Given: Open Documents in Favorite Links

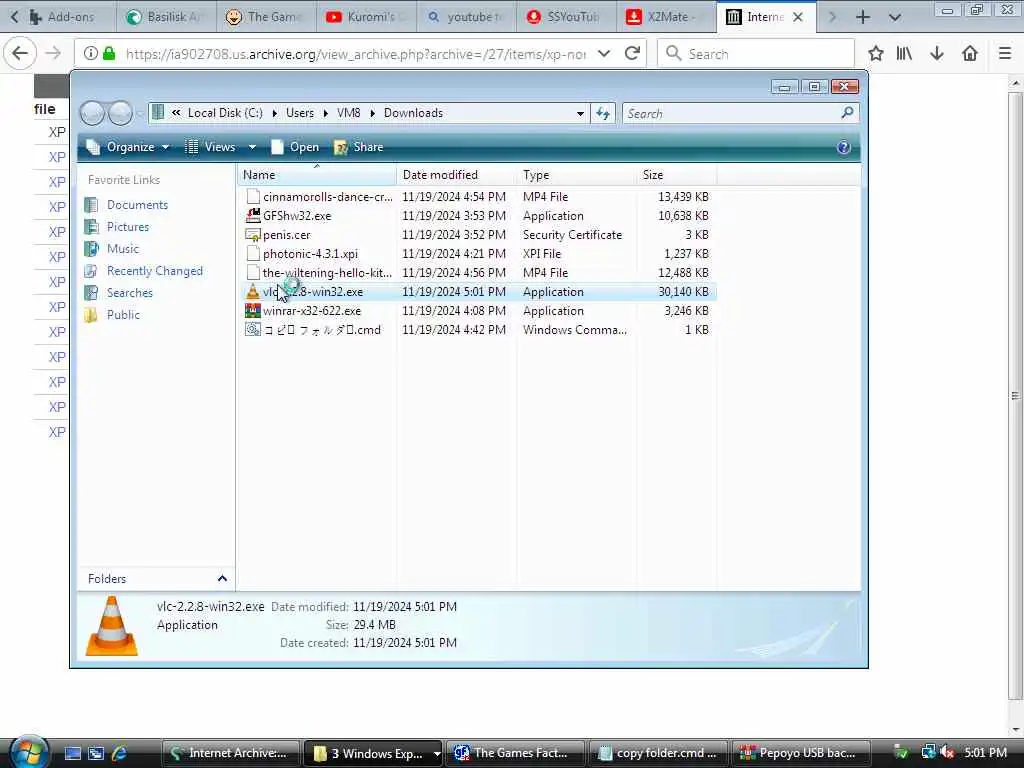Looking at the screenshot, I should tap(137, 205).
